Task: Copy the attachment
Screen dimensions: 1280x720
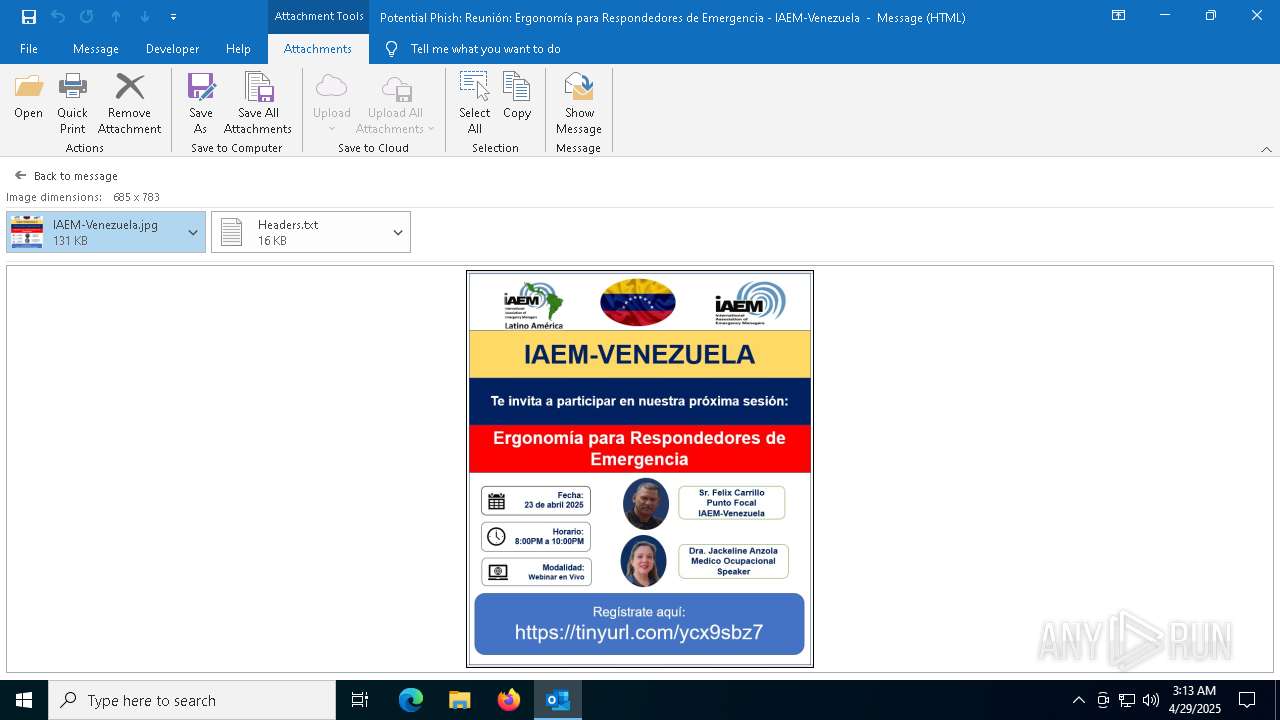Action: (x=517, y=98)
